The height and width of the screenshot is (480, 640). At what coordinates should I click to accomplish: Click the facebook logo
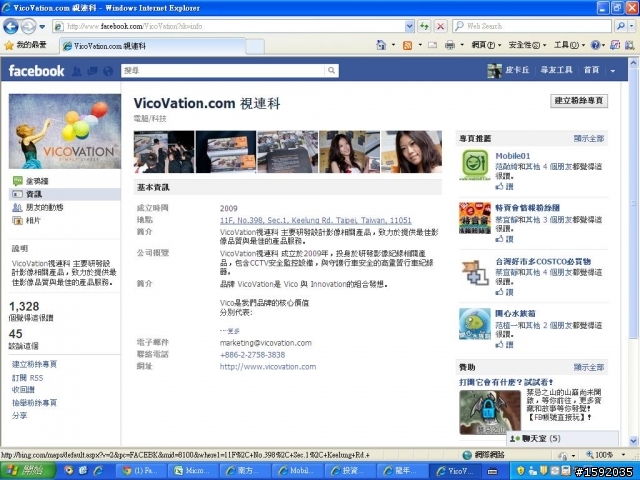[36, 71]
